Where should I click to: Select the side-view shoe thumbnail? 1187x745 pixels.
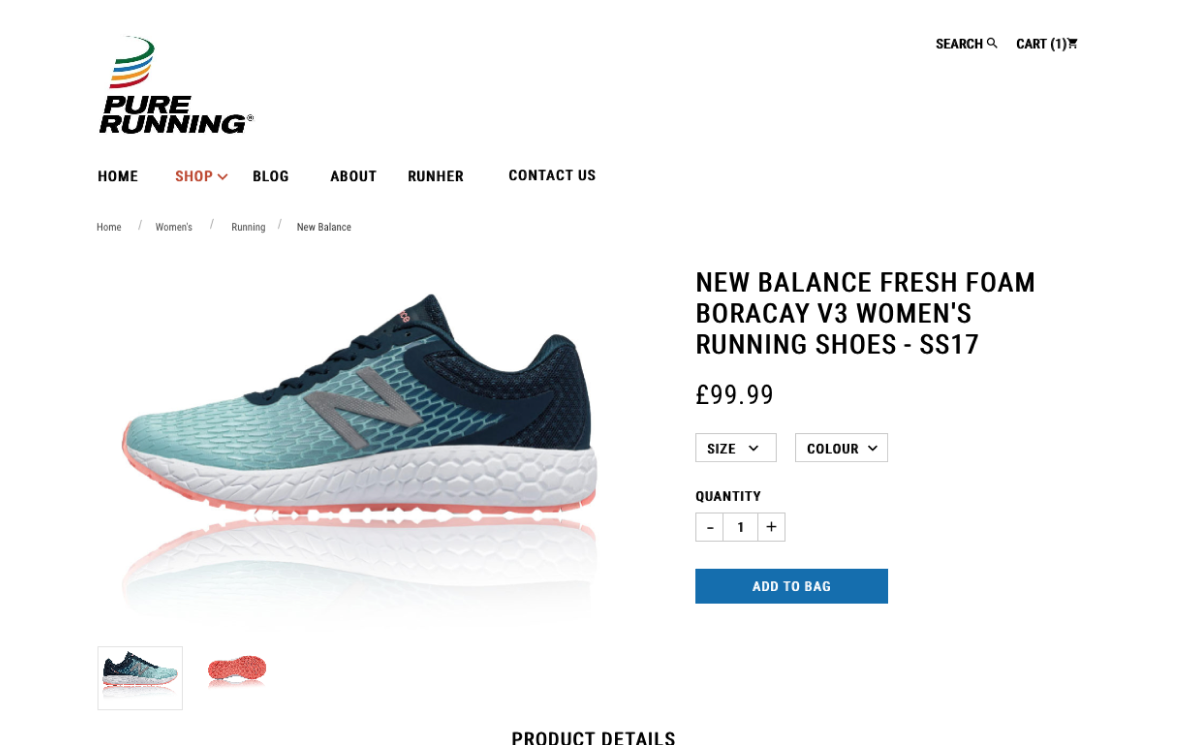(x=140, y=678)
